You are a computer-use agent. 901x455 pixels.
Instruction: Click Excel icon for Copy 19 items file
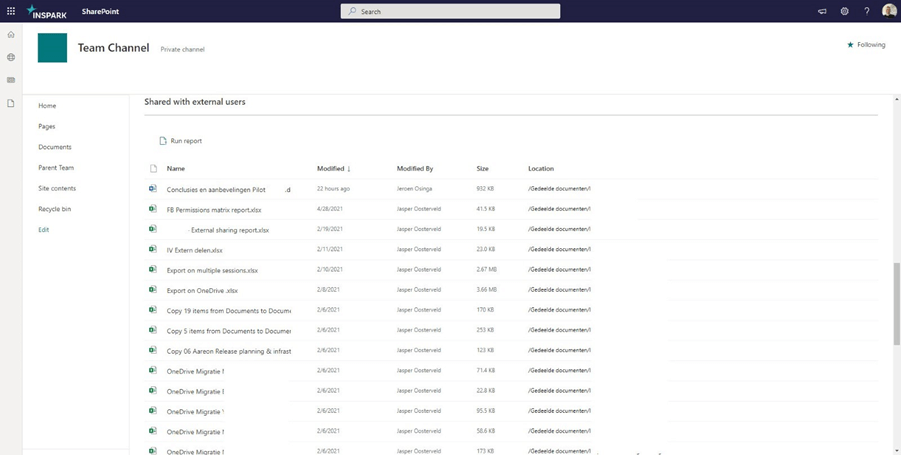(153, 310)
